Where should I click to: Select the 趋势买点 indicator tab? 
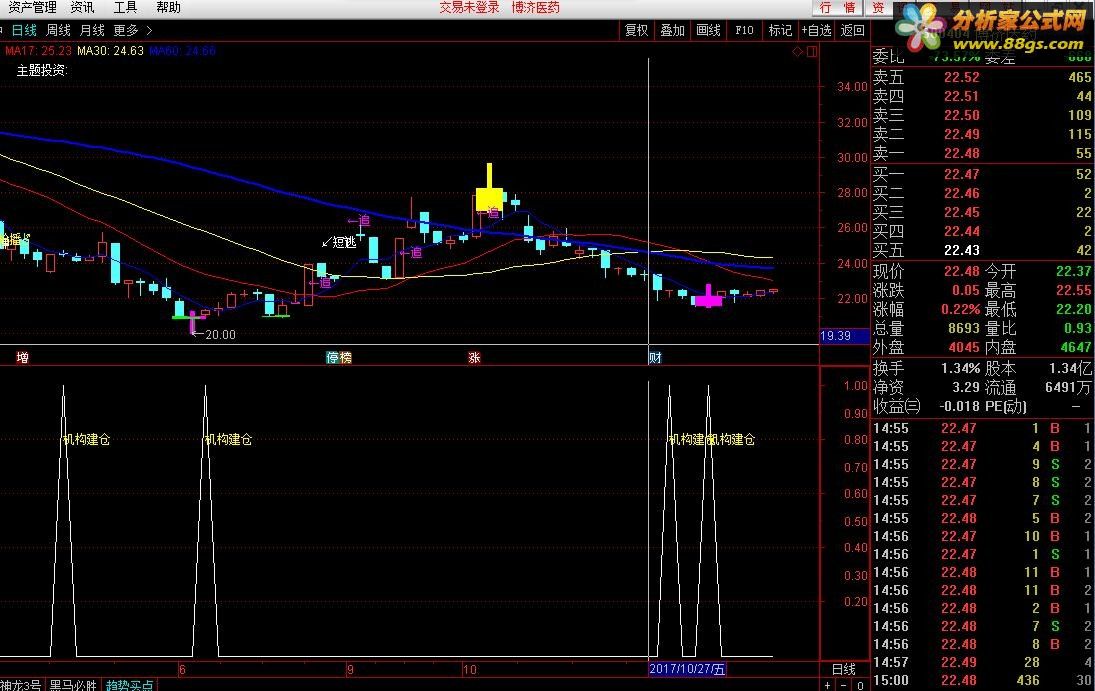click(130, 685)
